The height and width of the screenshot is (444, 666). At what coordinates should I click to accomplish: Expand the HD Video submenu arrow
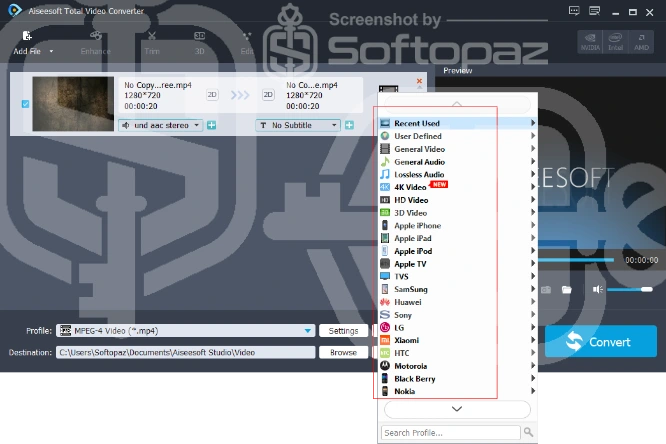click(533, 200)
